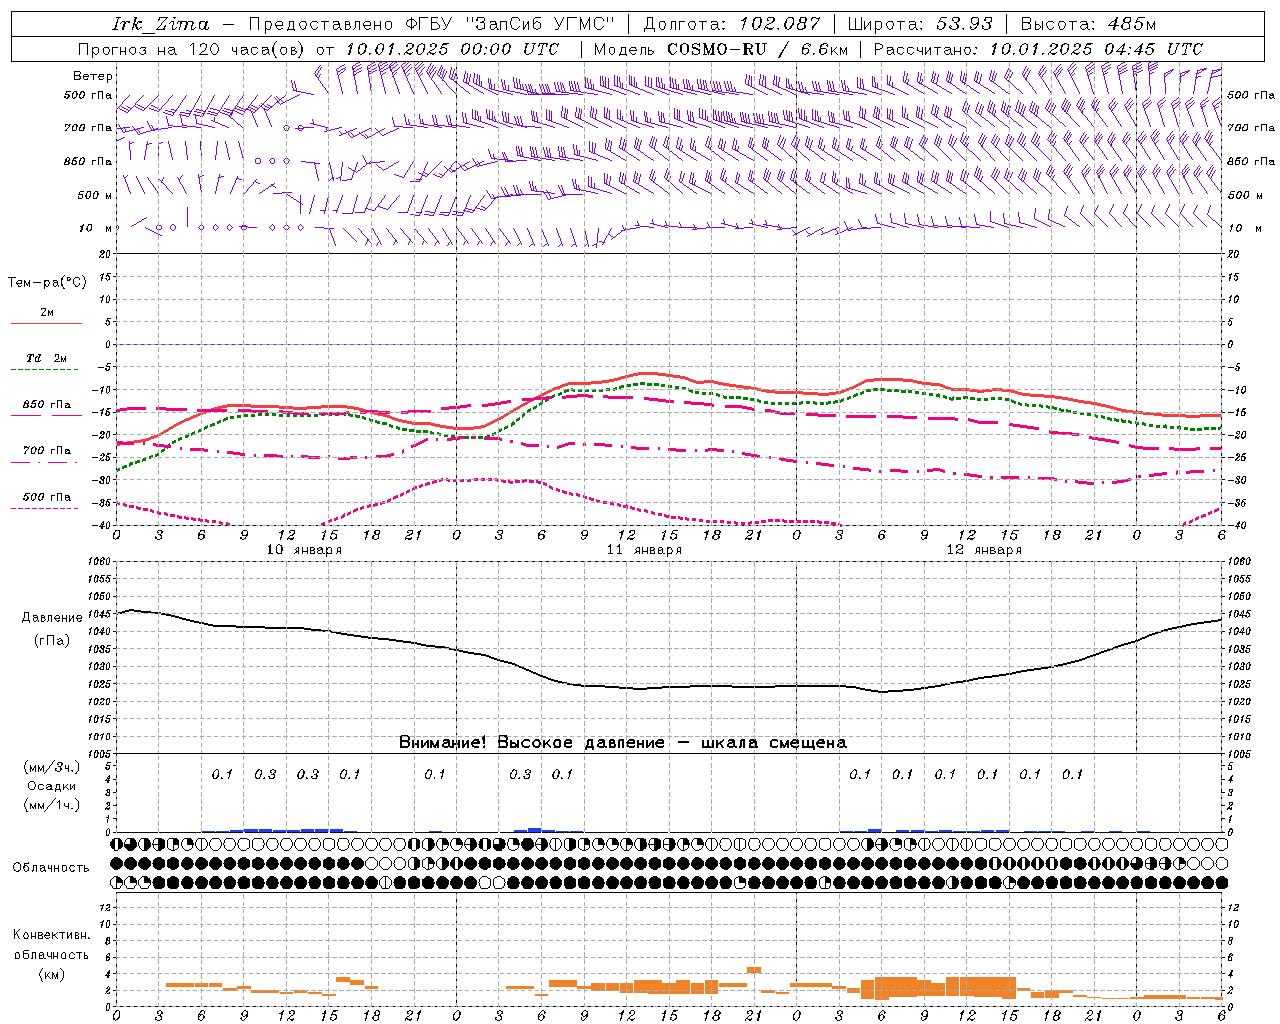Select the text Предоставлено ФГБУ "ЗапСиб УГМС"
1280x1024 pixels.
click(x=431, y=24)
